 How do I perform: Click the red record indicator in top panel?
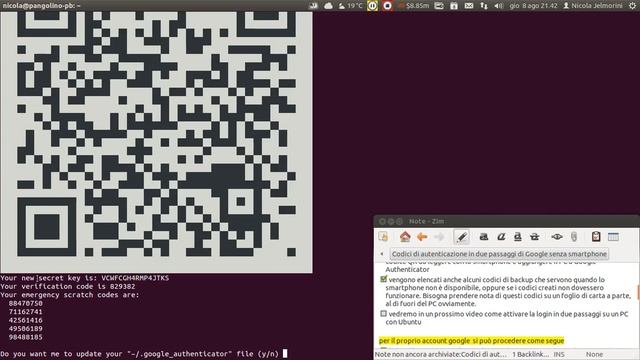(x=387, y=6)
